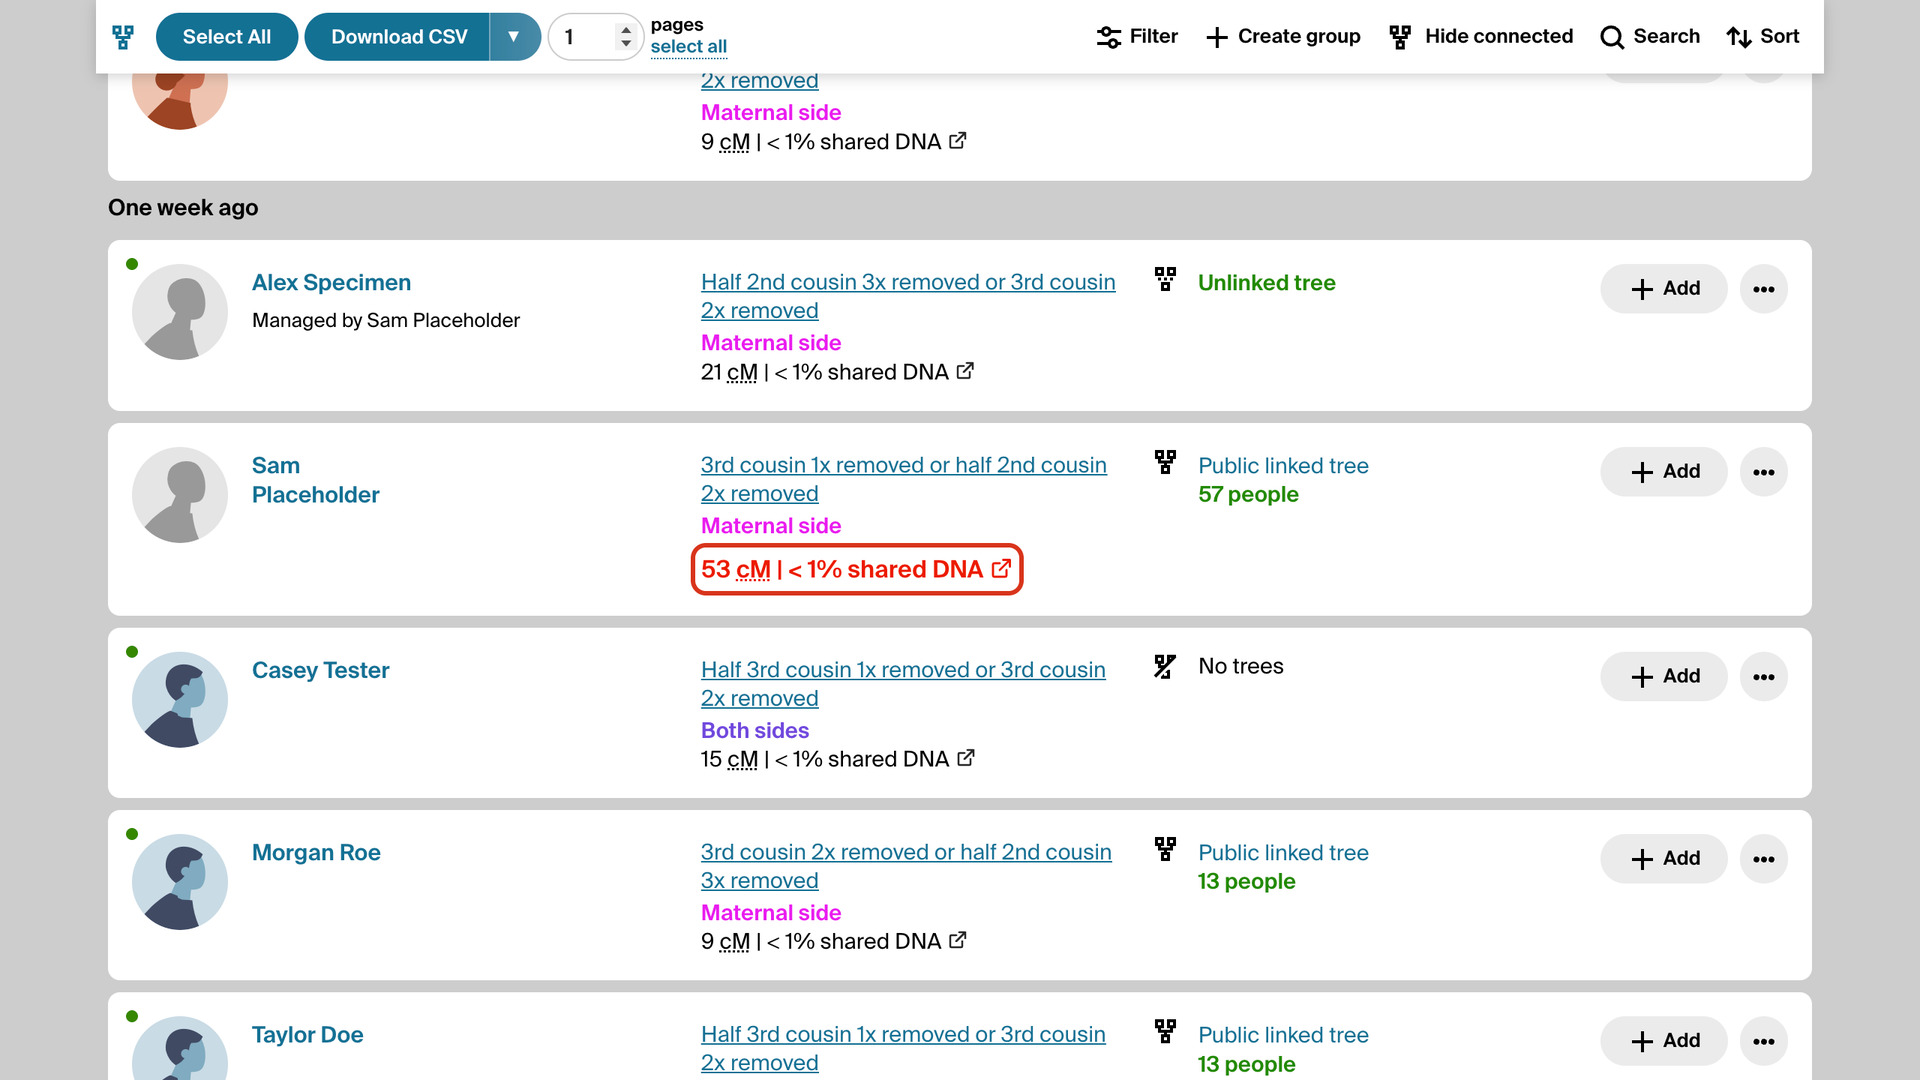Open Morgan Roe's profile
This screenshot has height=1080, width=1920.
(316, 853)
